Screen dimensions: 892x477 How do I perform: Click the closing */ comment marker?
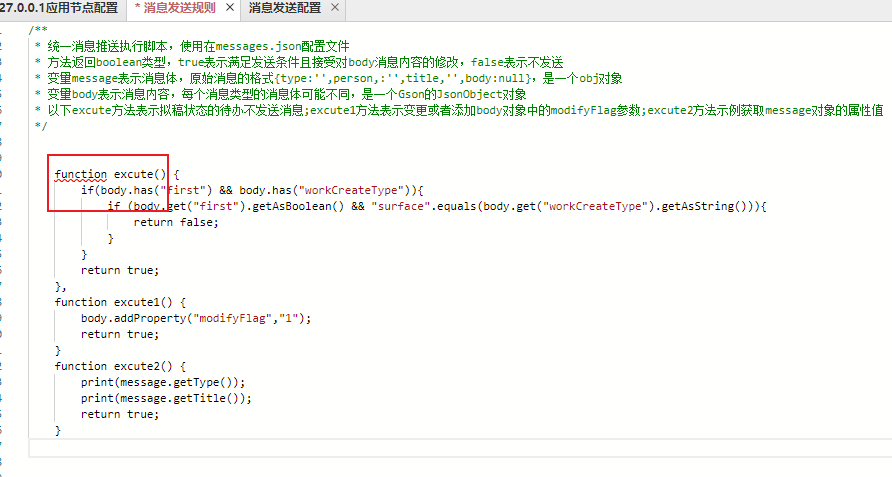39,126
